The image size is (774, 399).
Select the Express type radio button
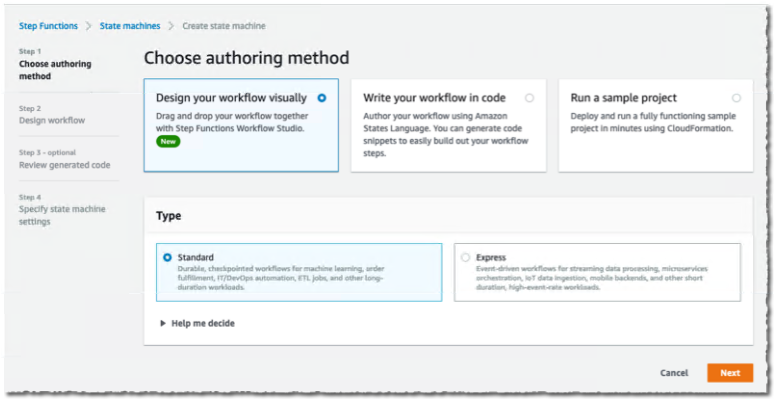point(465,257)
